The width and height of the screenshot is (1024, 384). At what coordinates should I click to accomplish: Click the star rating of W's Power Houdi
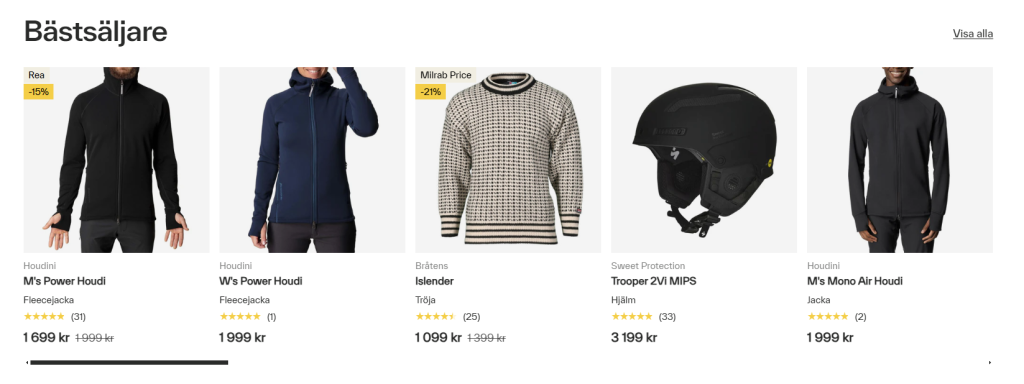(x=240, y=317)
